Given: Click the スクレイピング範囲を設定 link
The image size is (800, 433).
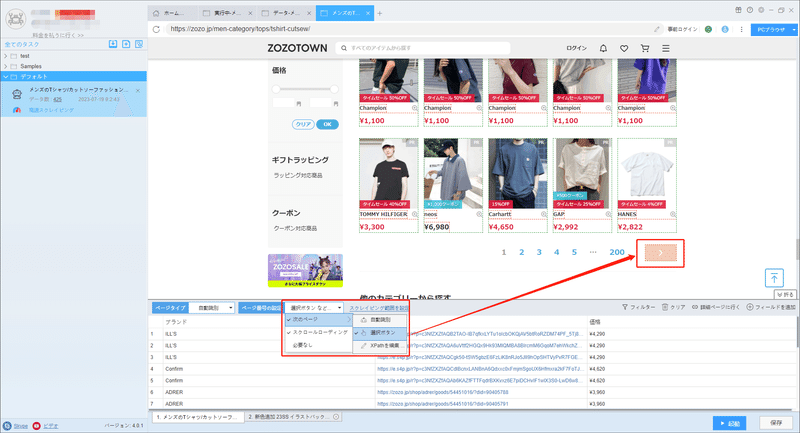Looking at the screenshot, I should point(379,308).
